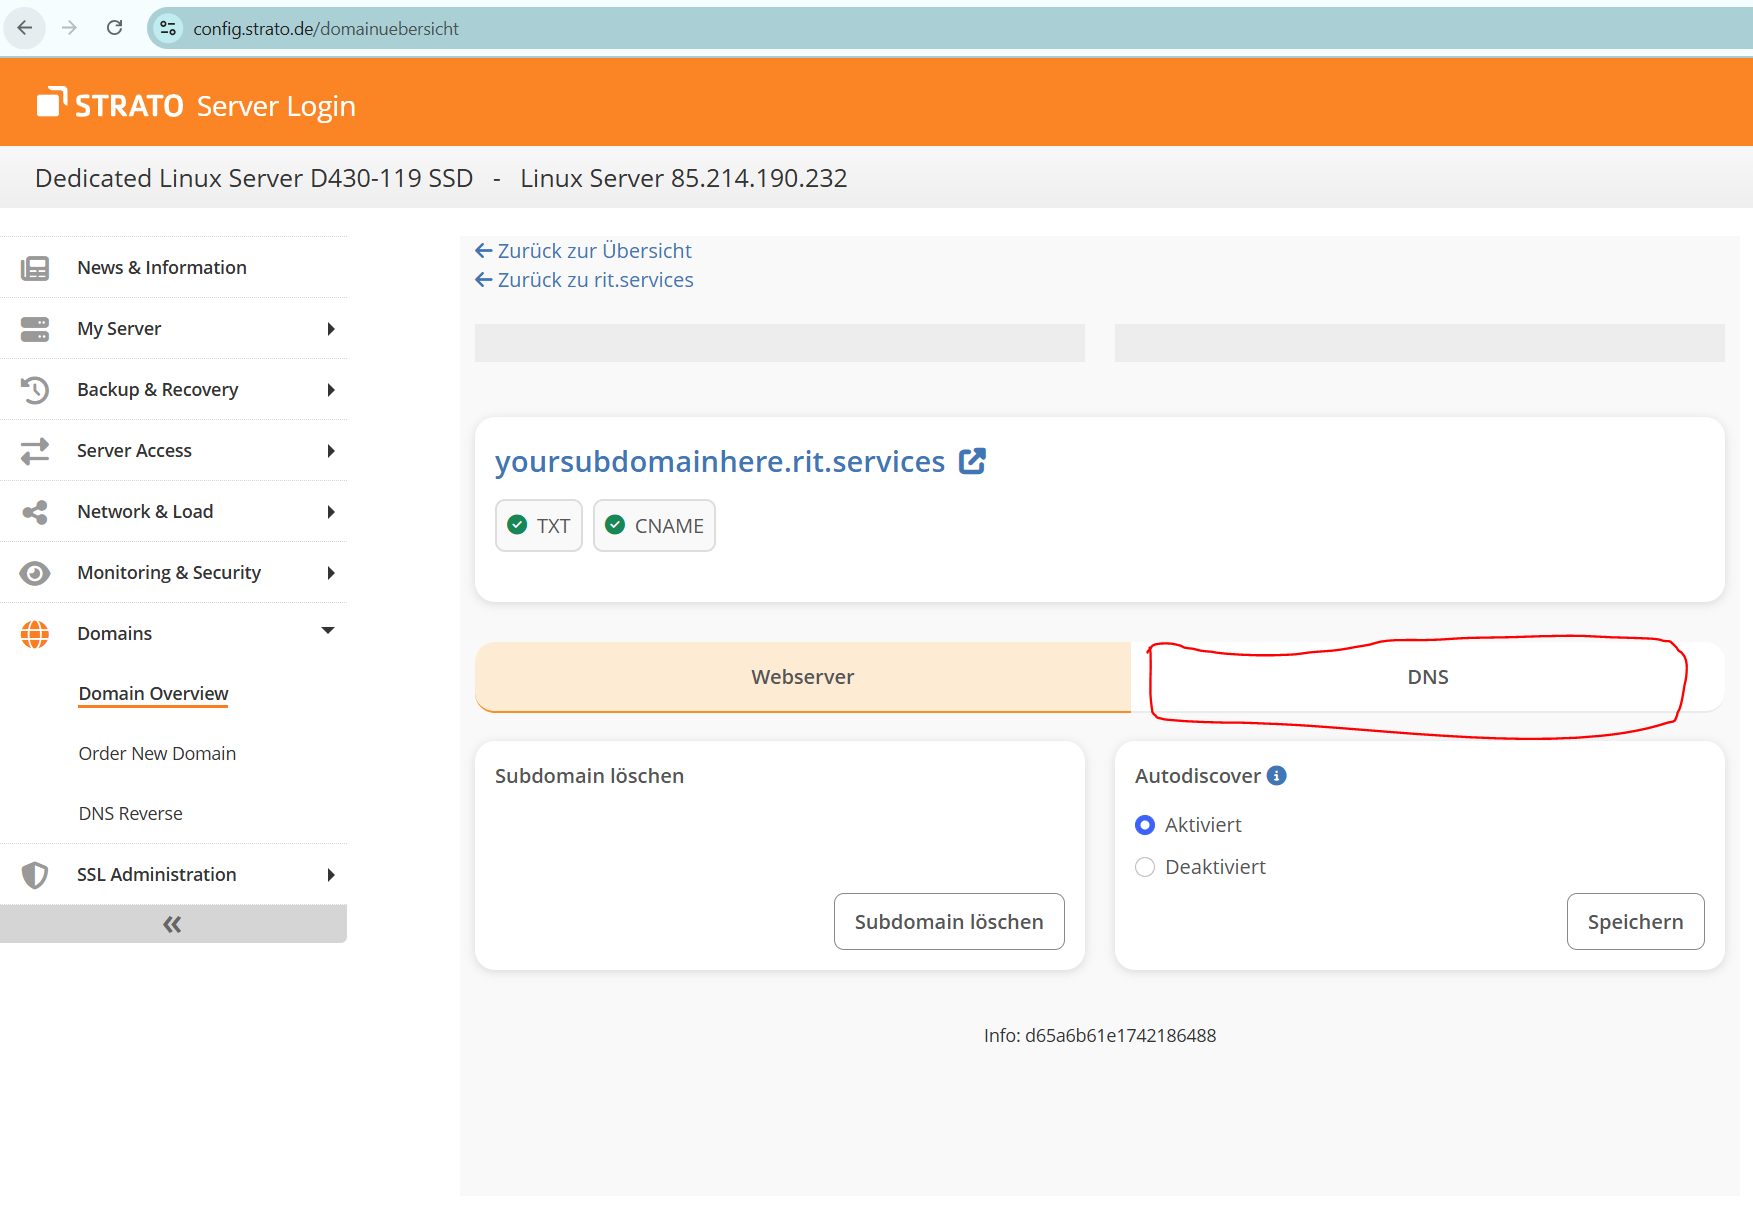The image size is (1753, 1222).
Task: Select the Aktiviert radio button
Action: click(x=1145, y=825)
